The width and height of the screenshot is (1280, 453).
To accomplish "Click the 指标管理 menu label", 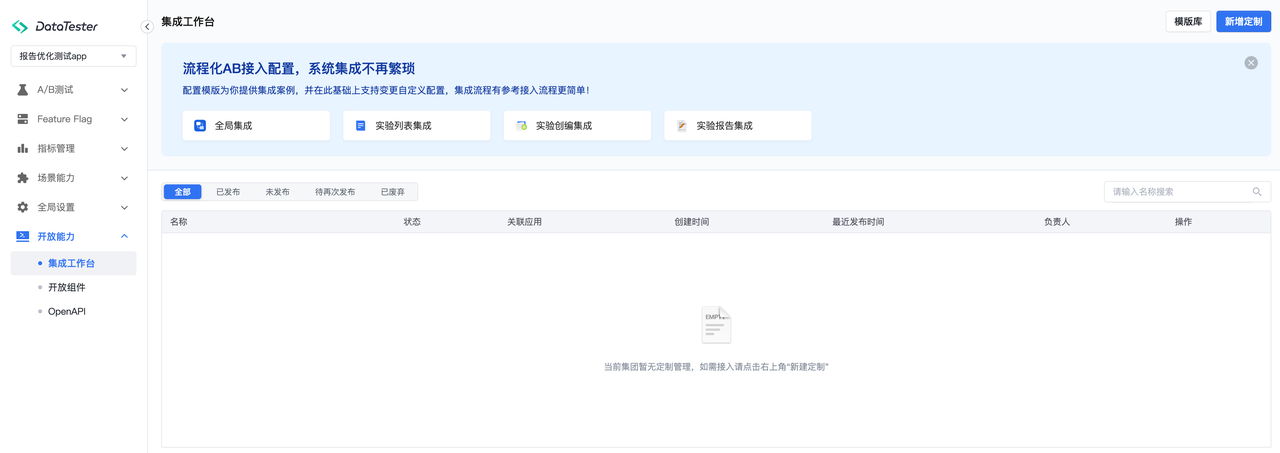I will coord(56,148).
